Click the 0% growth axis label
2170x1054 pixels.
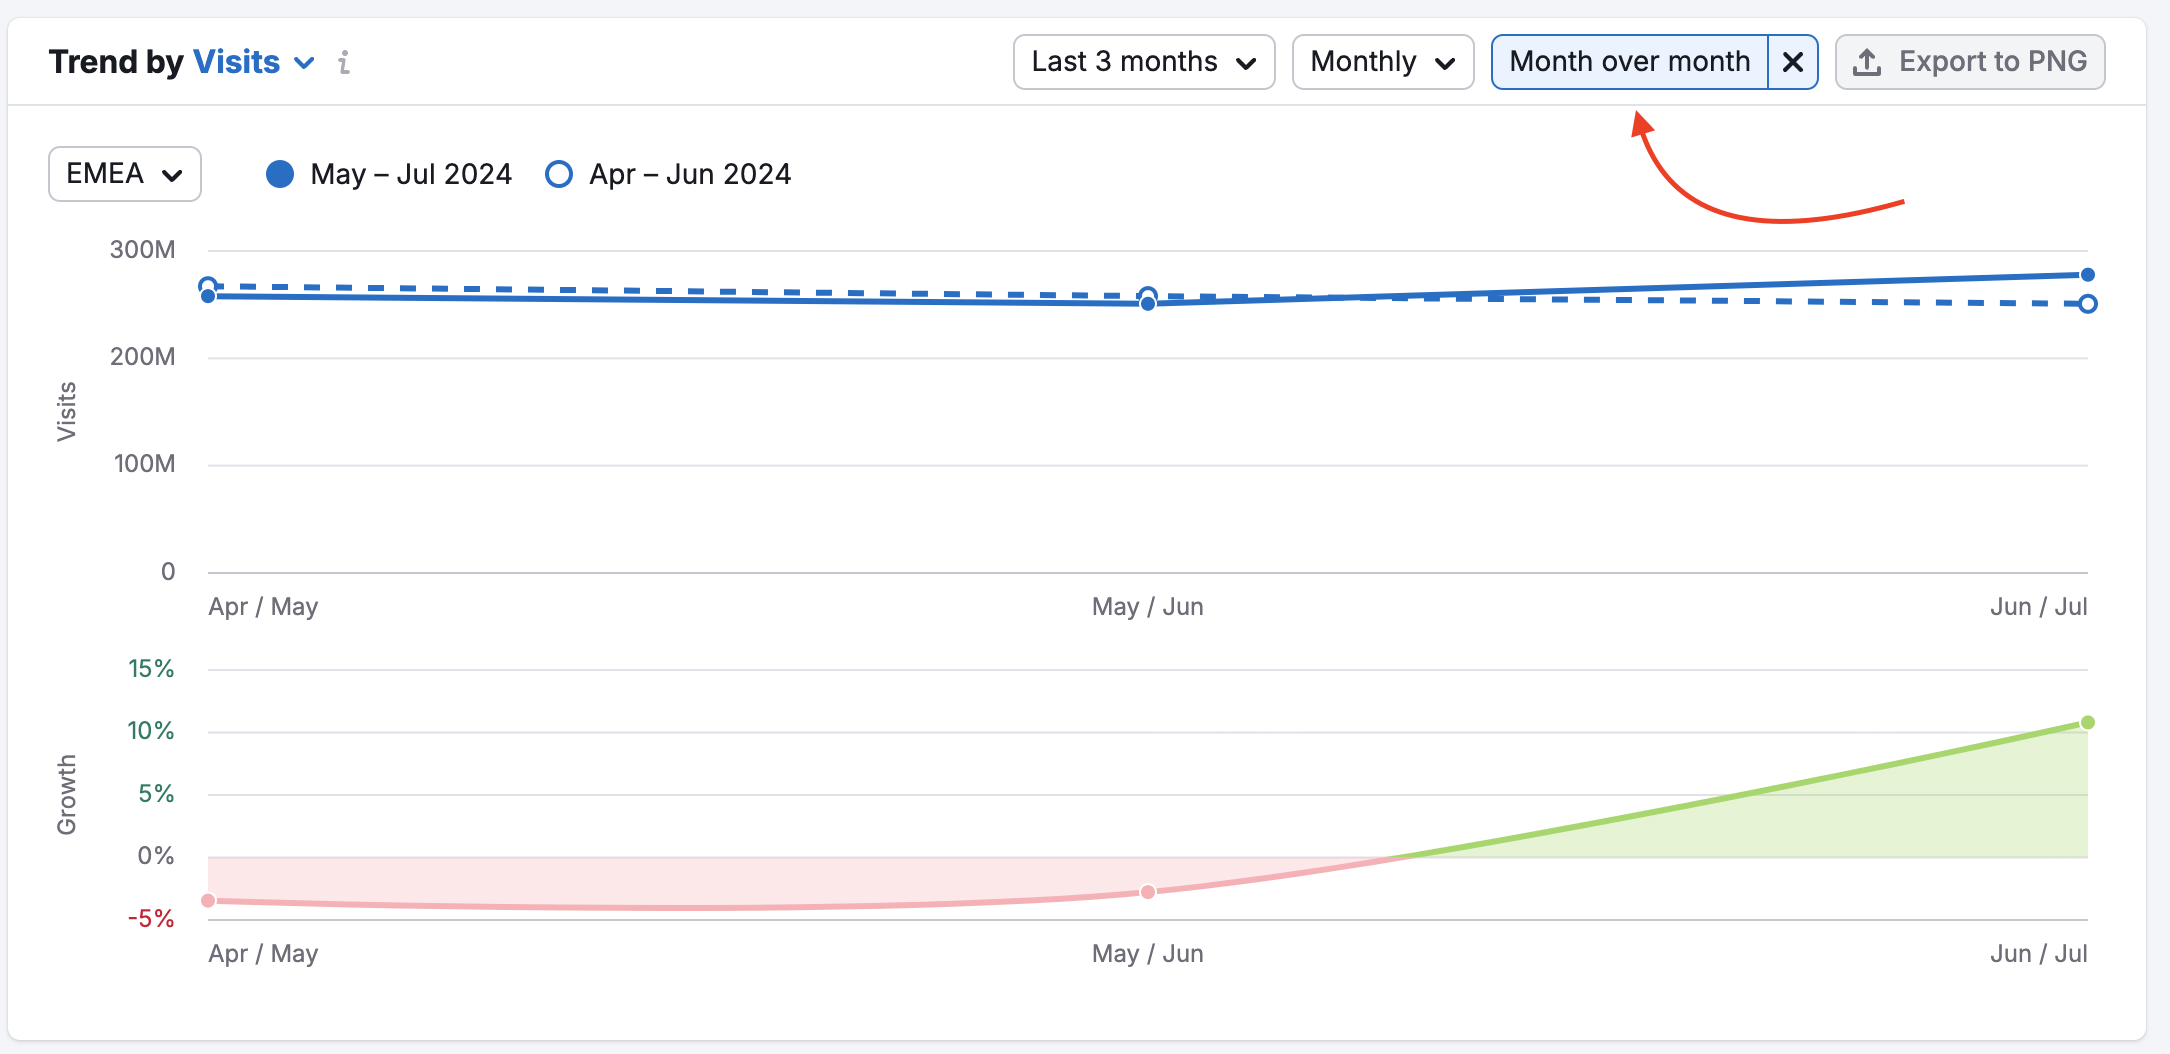pyautogui.click(x=156, y=856)
